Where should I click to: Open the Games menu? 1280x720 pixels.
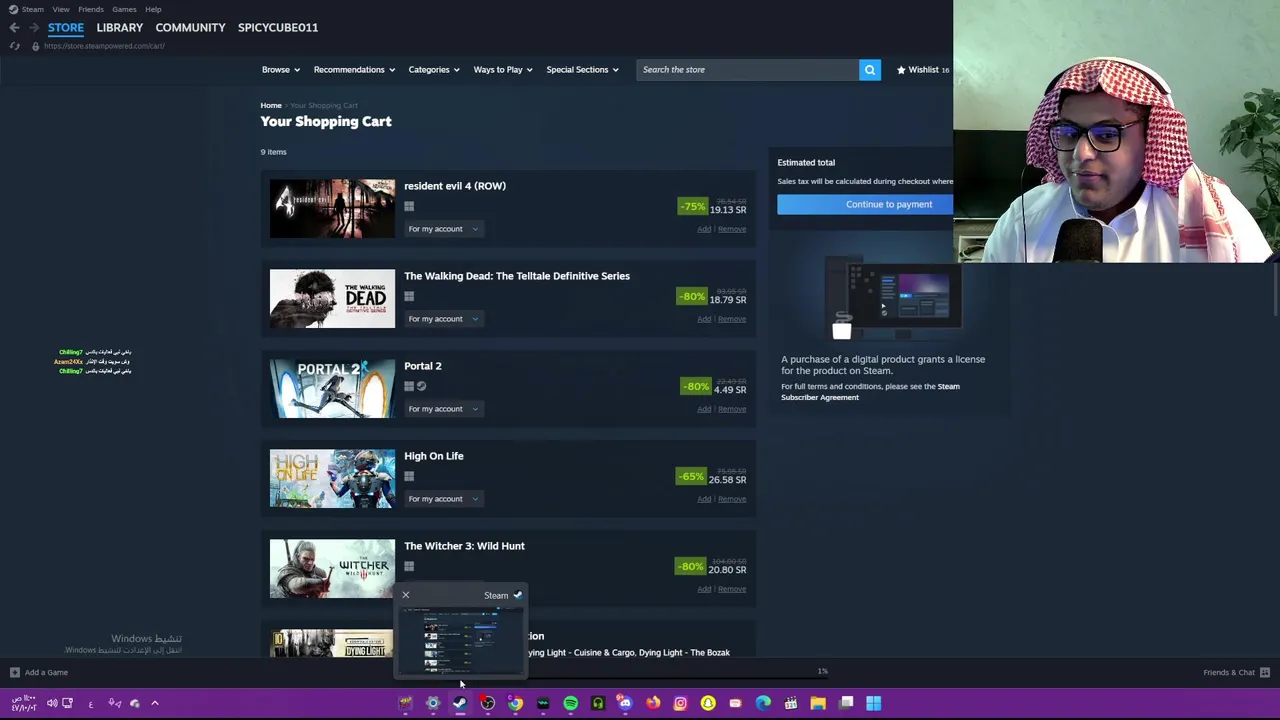[x=124, y=9]
